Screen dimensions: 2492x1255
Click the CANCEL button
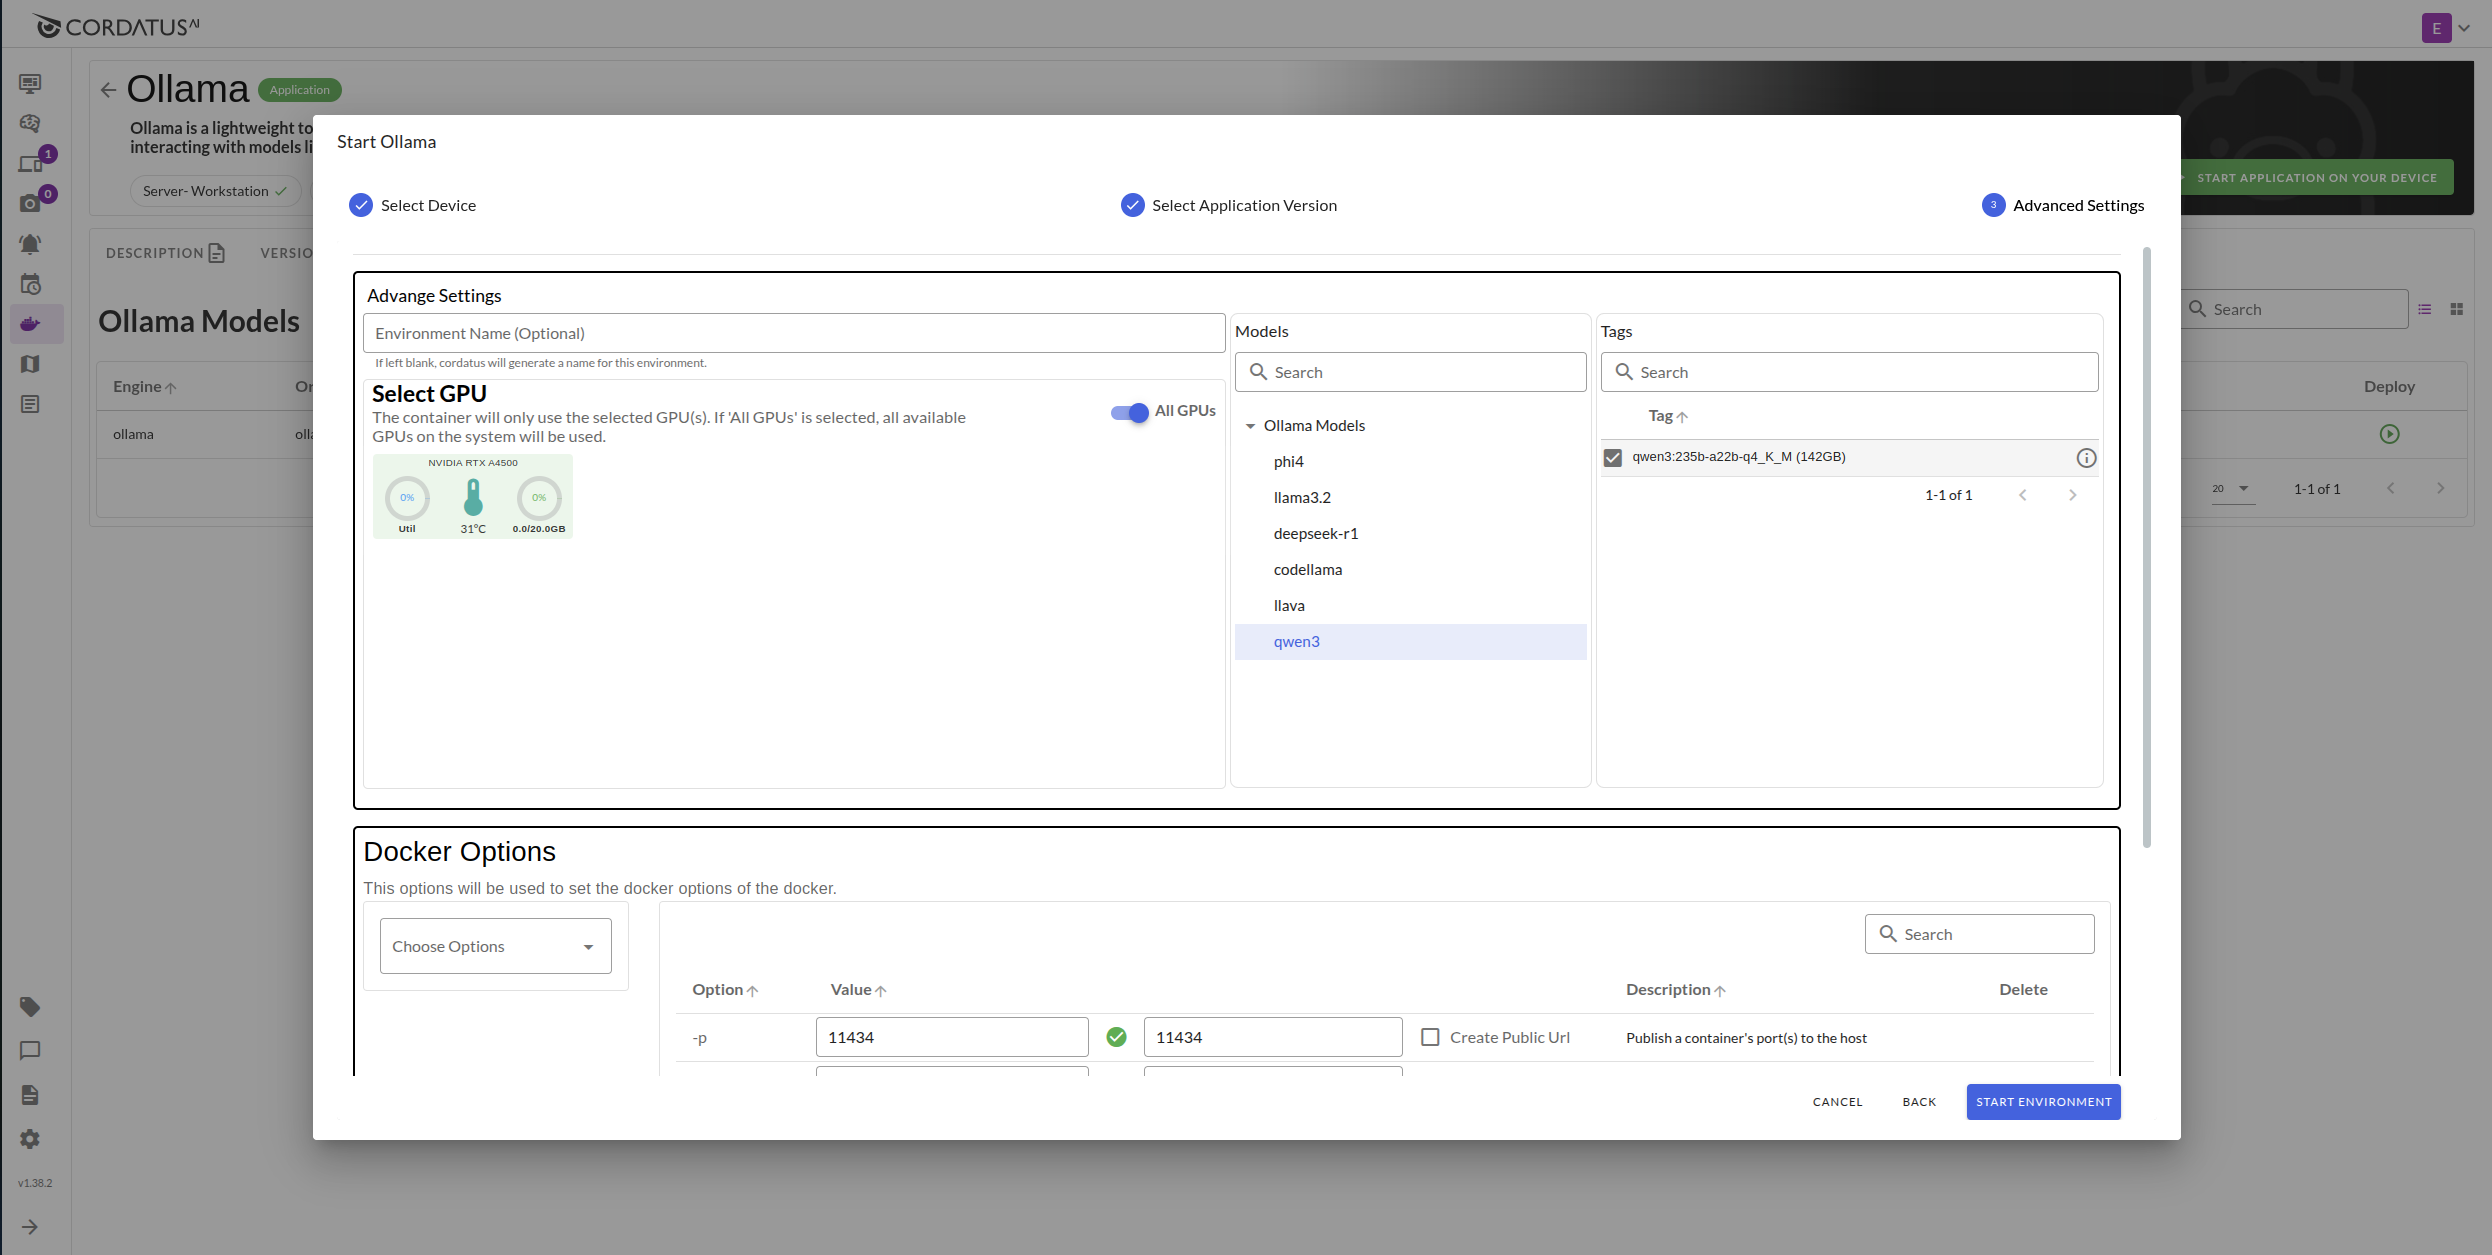pyautogui.click(x=1837, y=1102)
